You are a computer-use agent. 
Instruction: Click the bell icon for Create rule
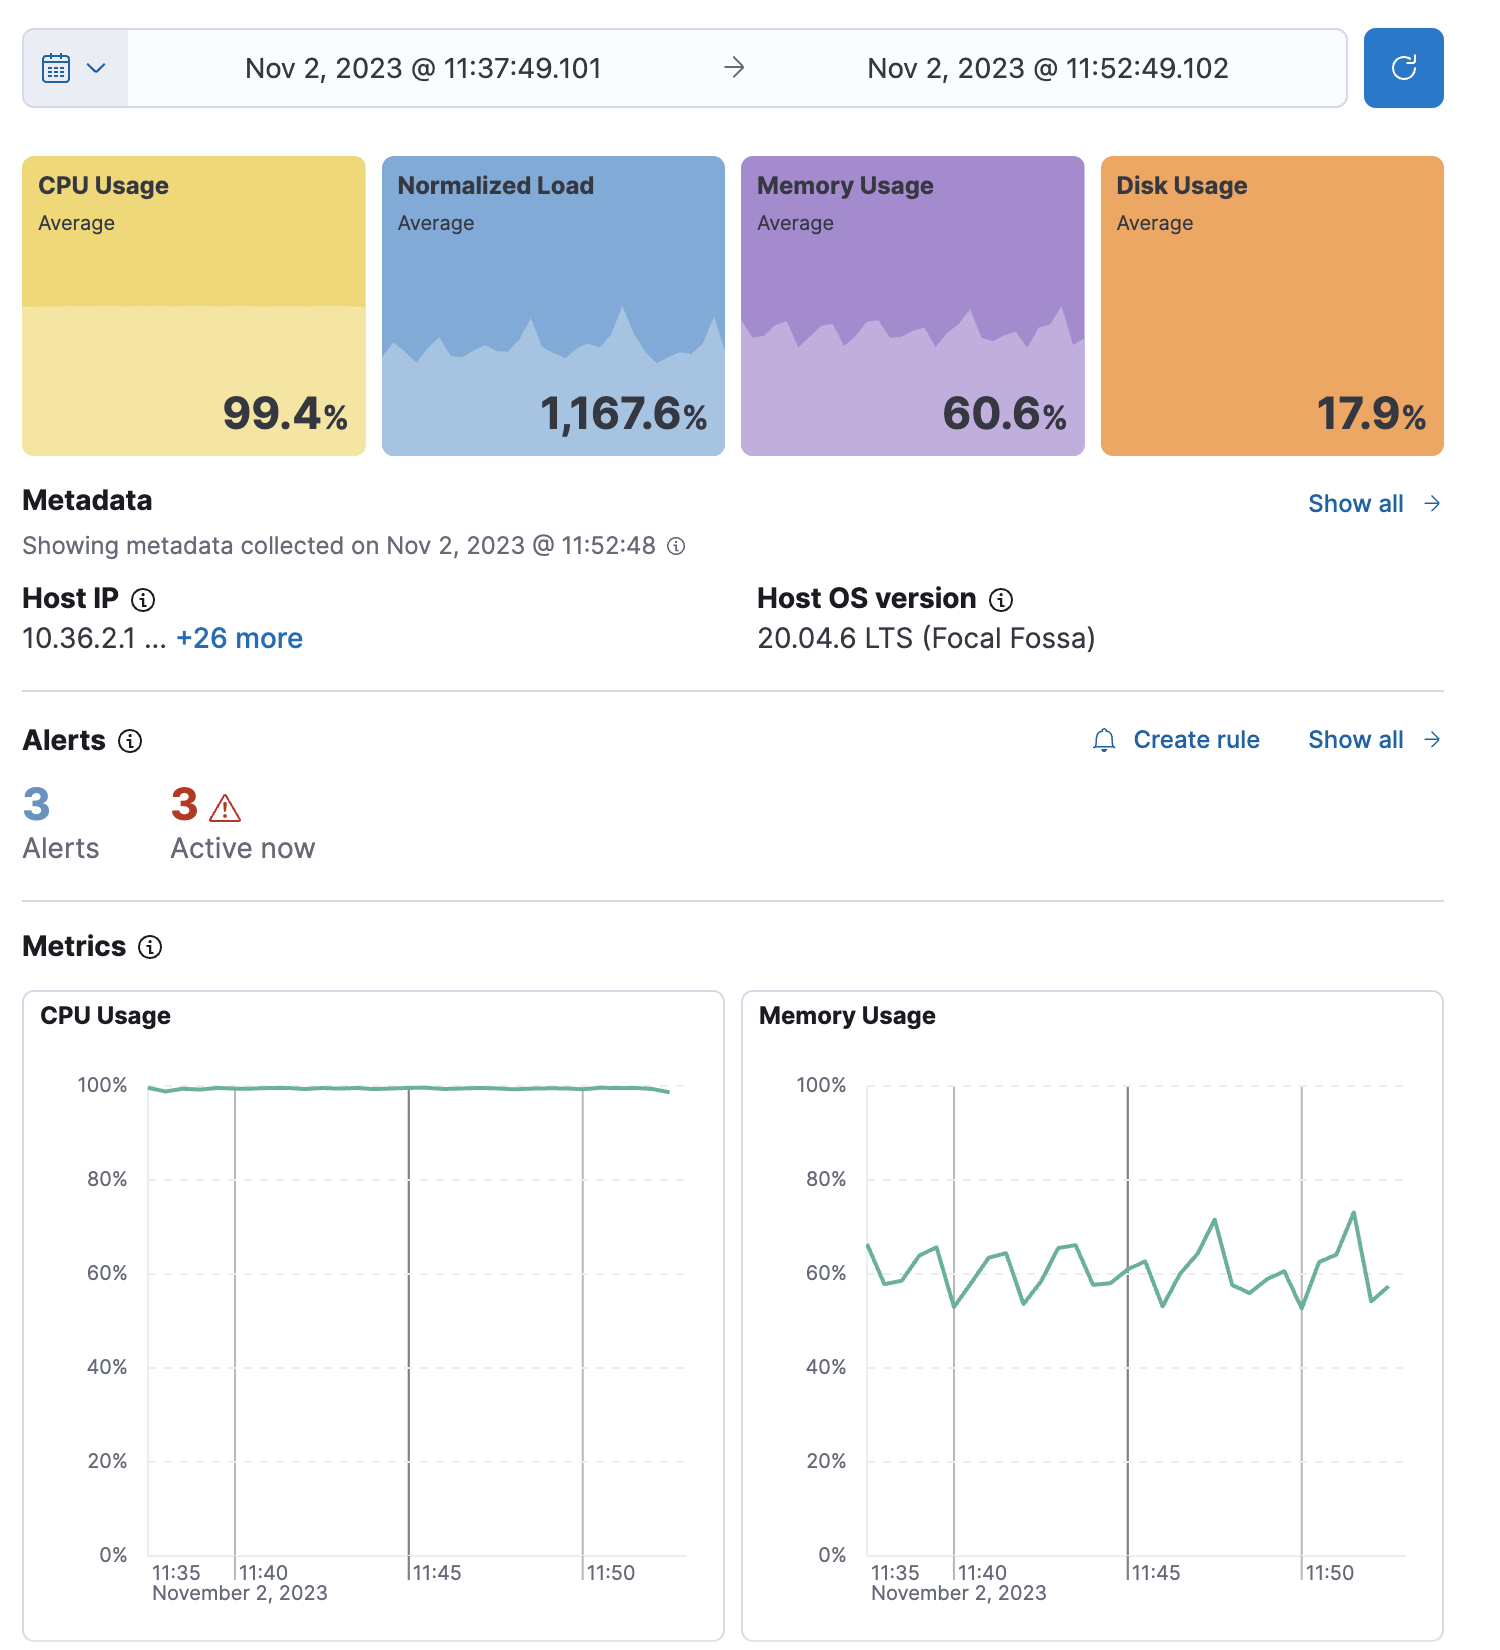click(x=1104, y=740)
